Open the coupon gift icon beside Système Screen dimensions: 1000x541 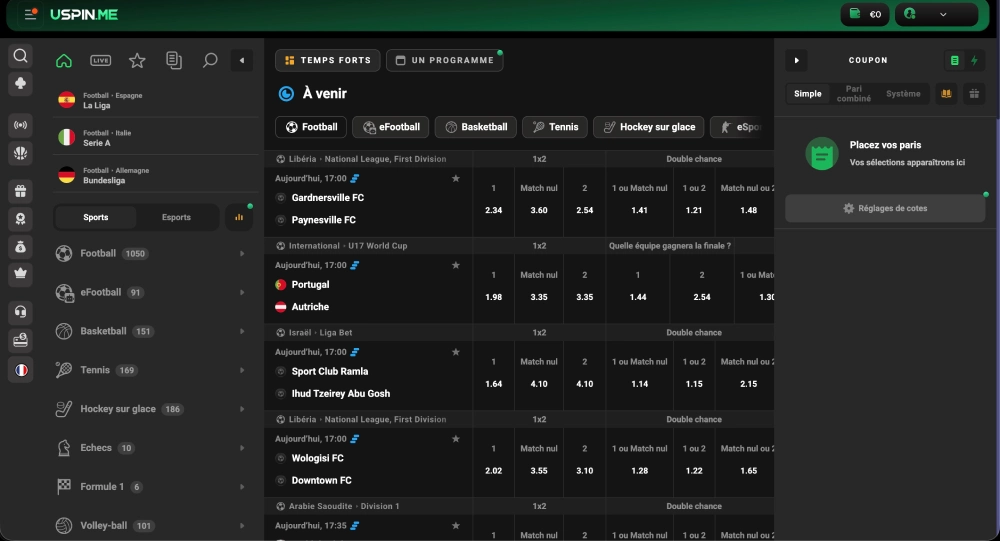pyautogui.click(x=974, y=94)
